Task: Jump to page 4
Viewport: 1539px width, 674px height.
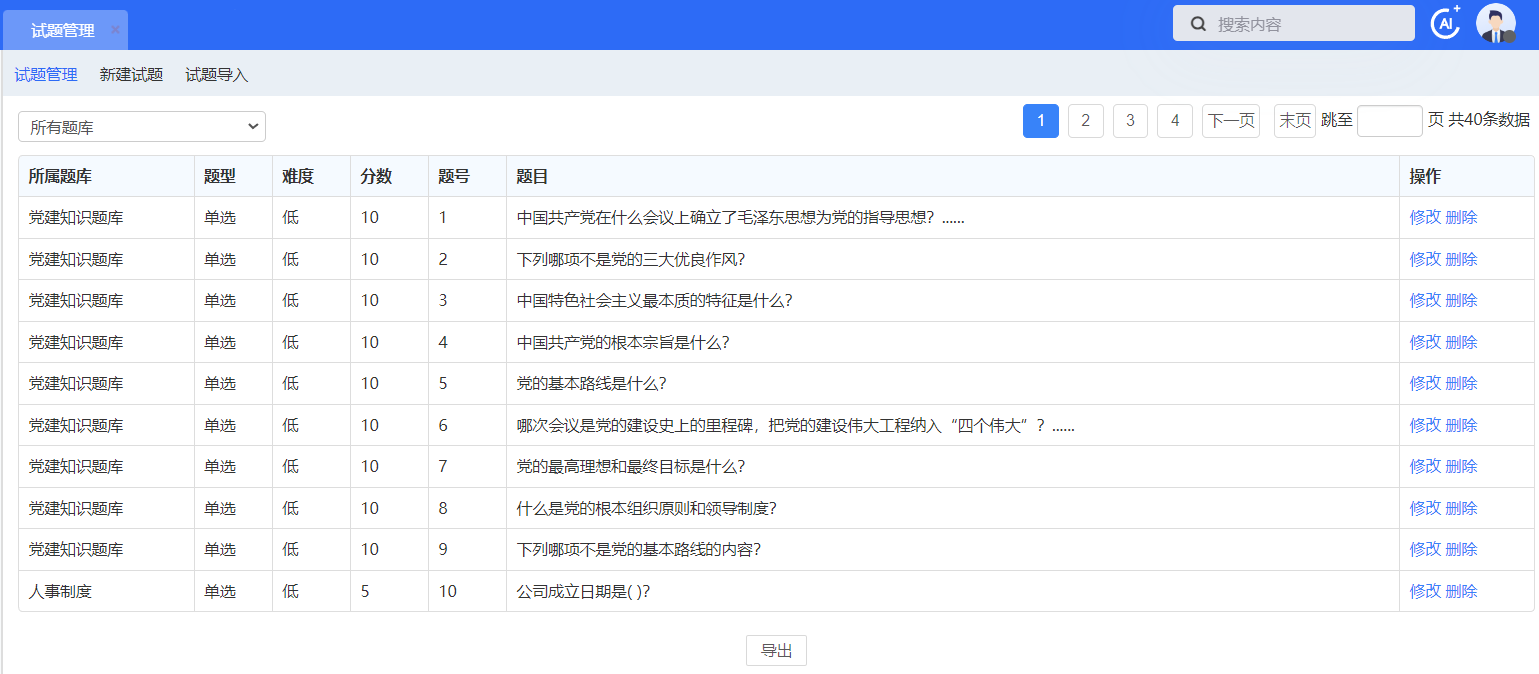Action: tap(1174, 121)
